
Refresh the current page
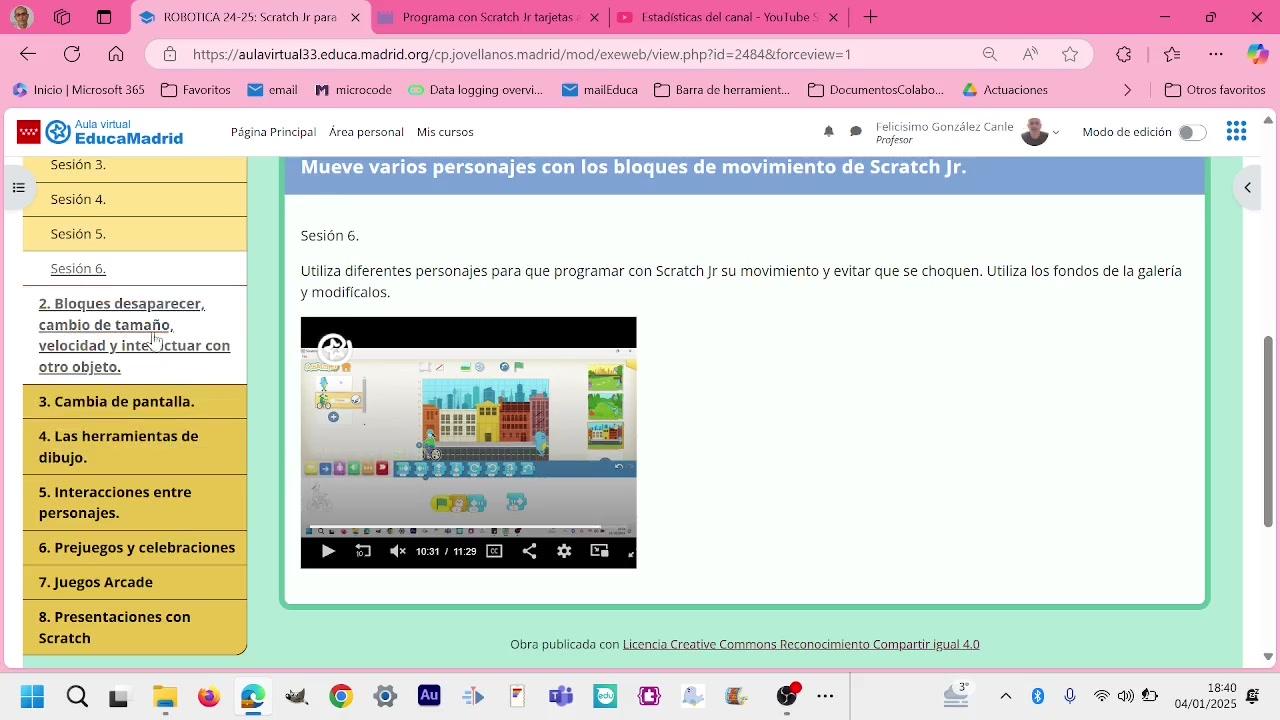coord(72,54)
